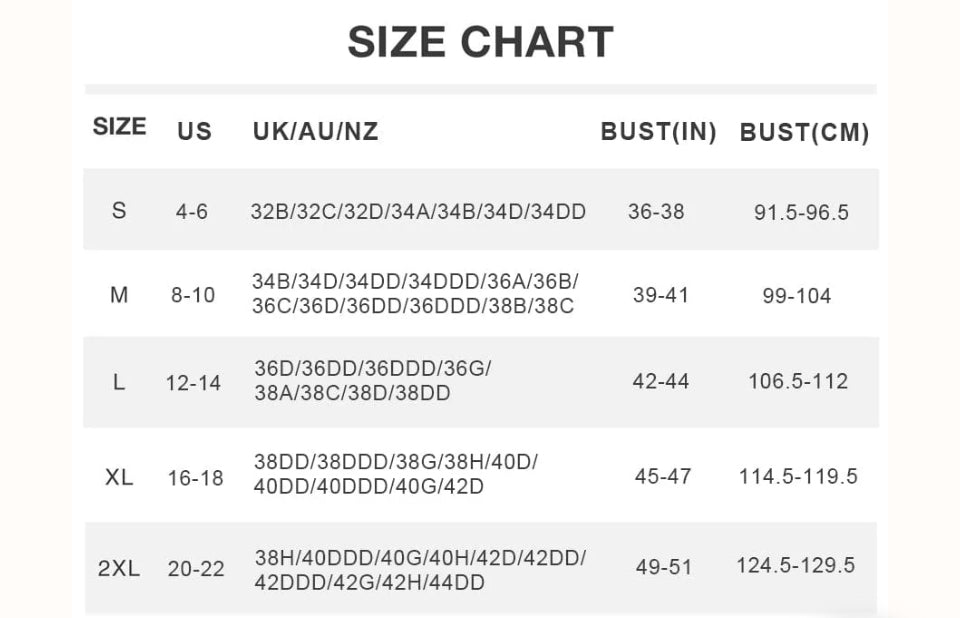This screenshot has height=618, width=960.
Task: Click the UK/AU/NZ column header
Action: (x=316, y=131)
